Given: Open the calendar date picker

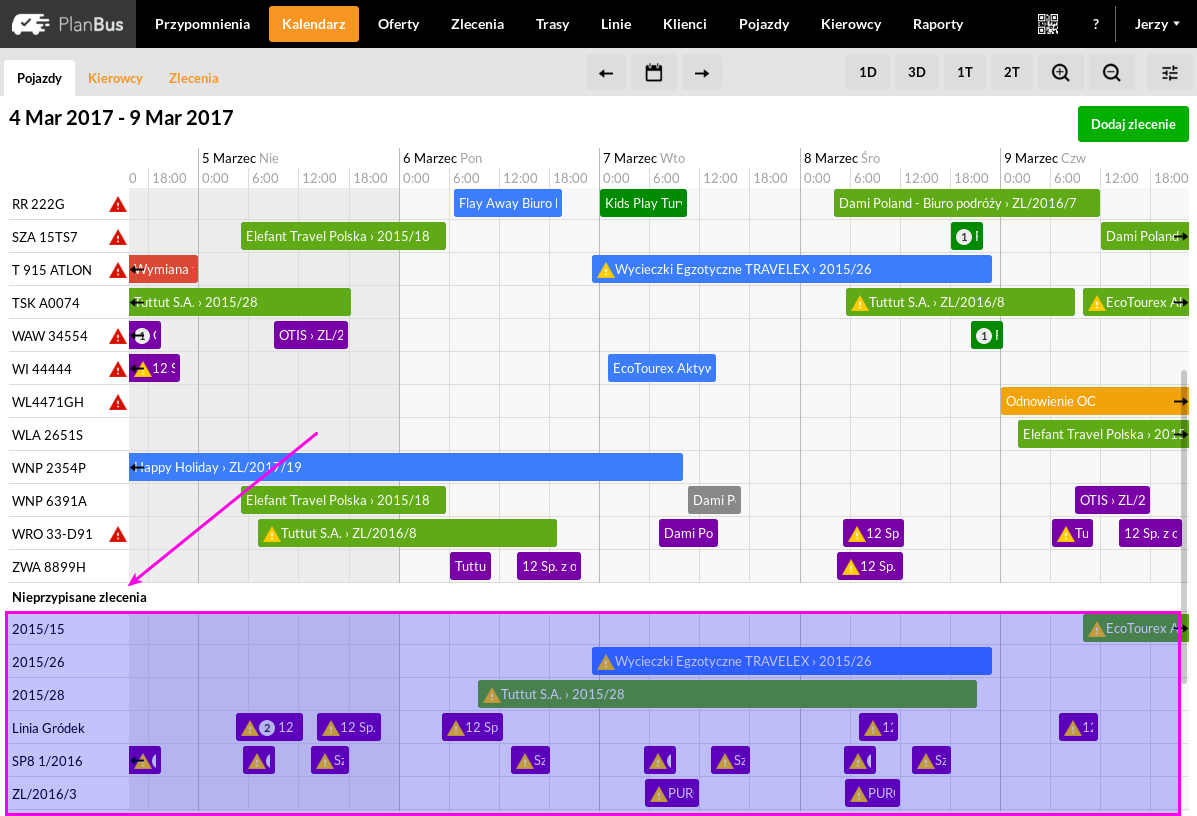Looking at the screenshot, I should (653, 73).
